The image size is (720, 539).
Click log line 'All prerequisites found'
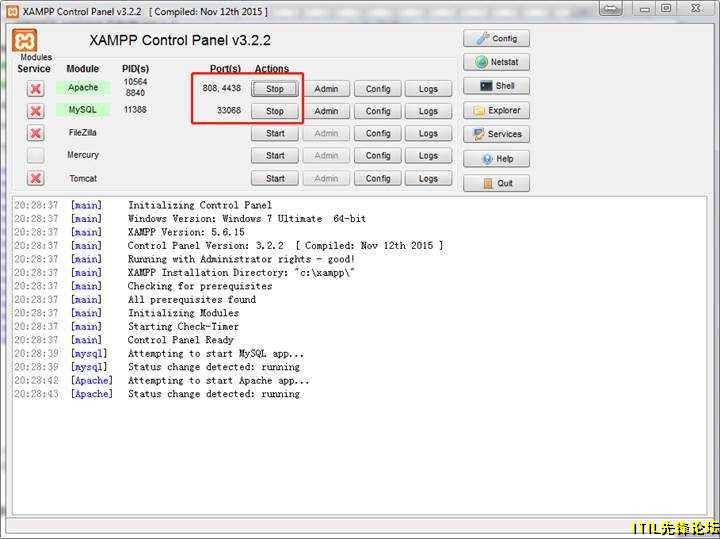tap(191, 299)
